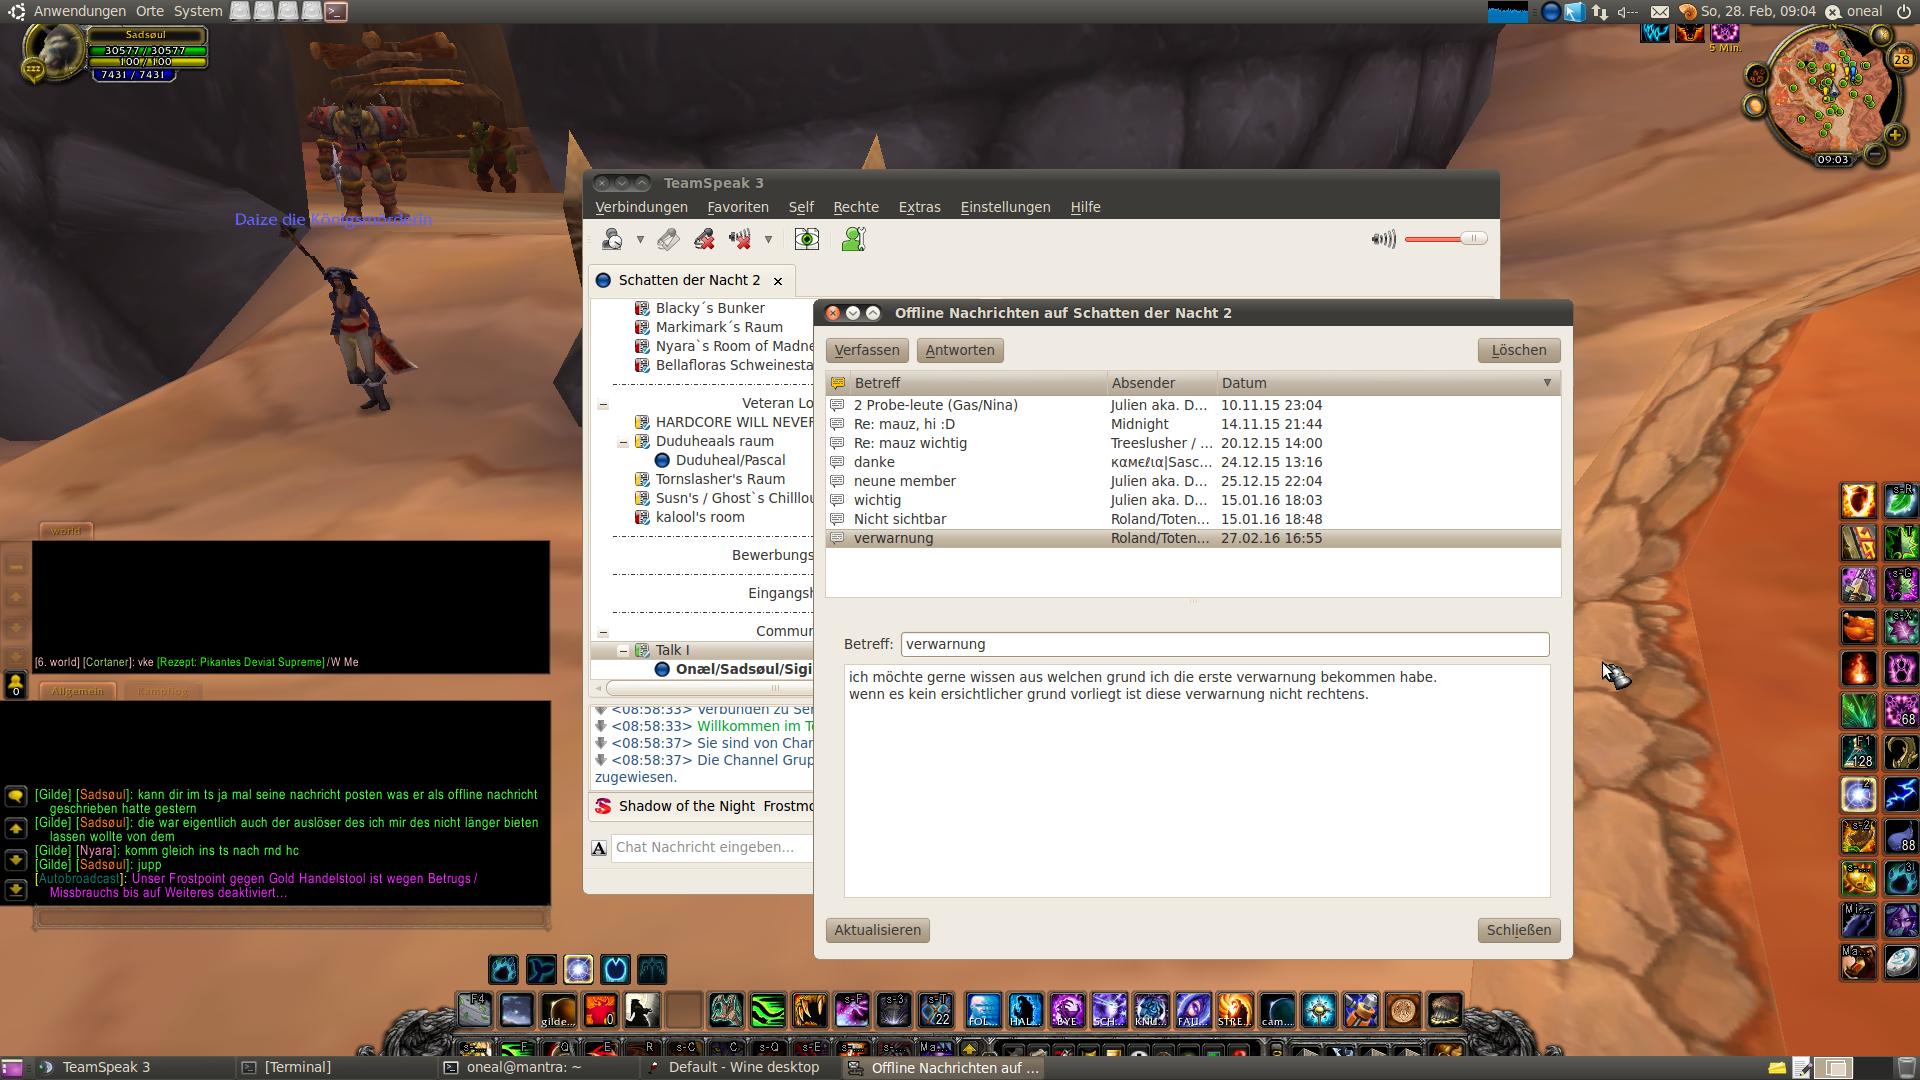Click the Schließen button
The image size is (1920, 1080).
pos(1519,930)
